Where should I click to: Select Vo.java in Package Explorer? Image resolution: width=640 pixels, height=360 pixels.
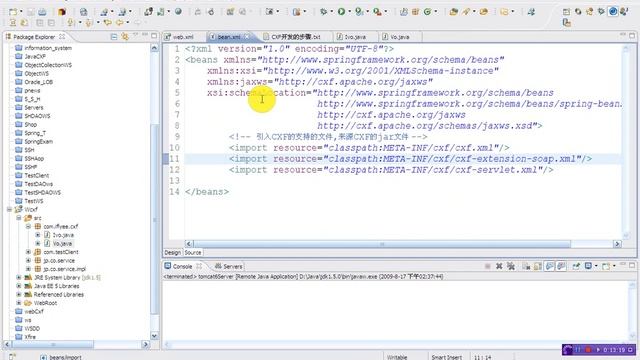coord(62,243)
